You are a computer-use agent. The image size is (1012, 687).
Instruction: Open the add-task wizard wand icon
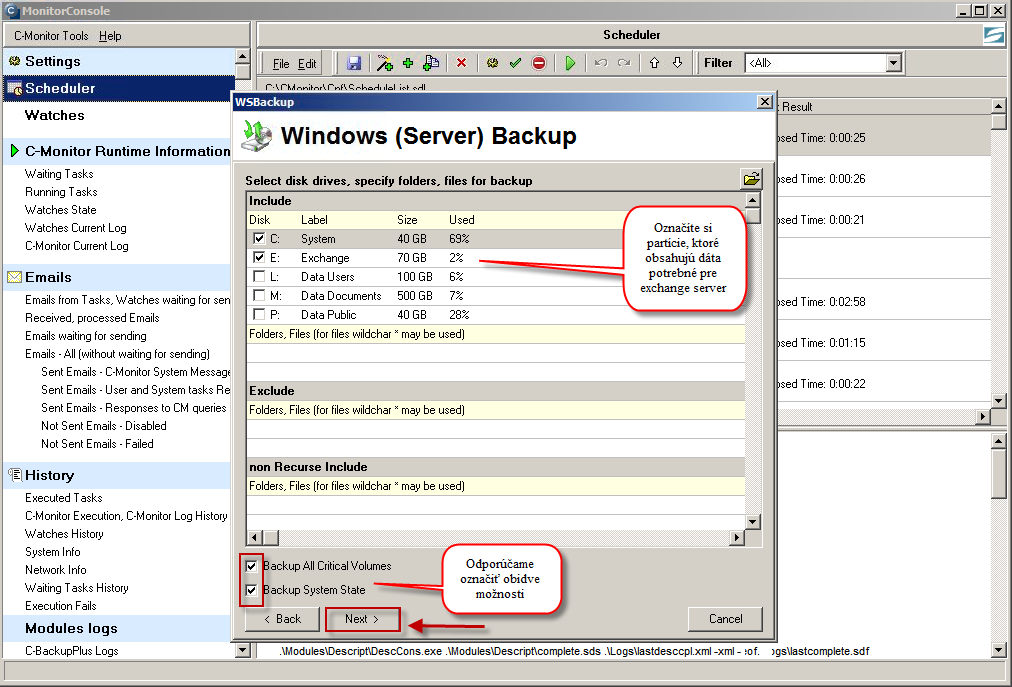tap(385, 63)
